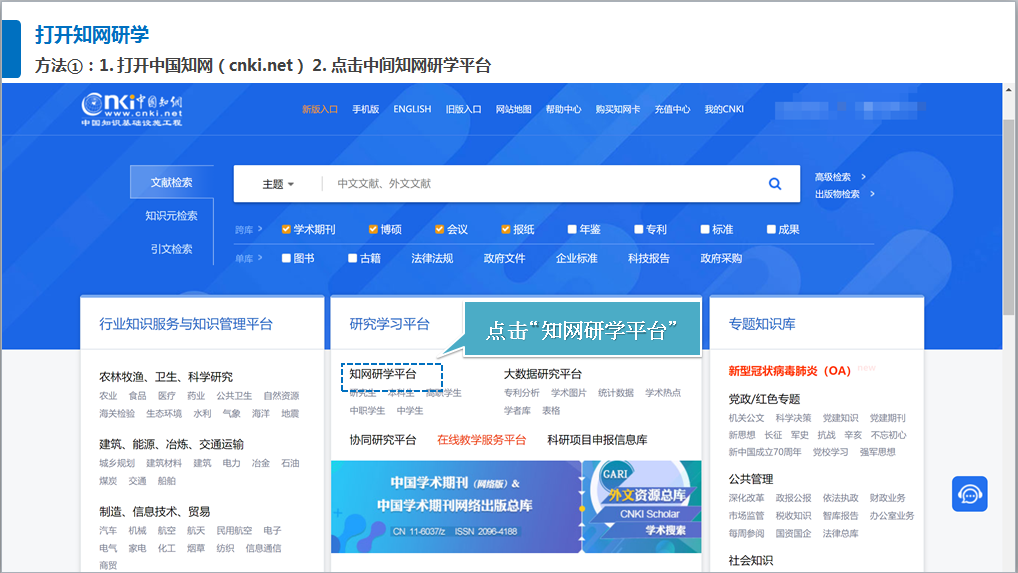This screenshot has width=1018, height=573.
Task: Expand the 跨库 arrow
Action: [x=260, y=229]
